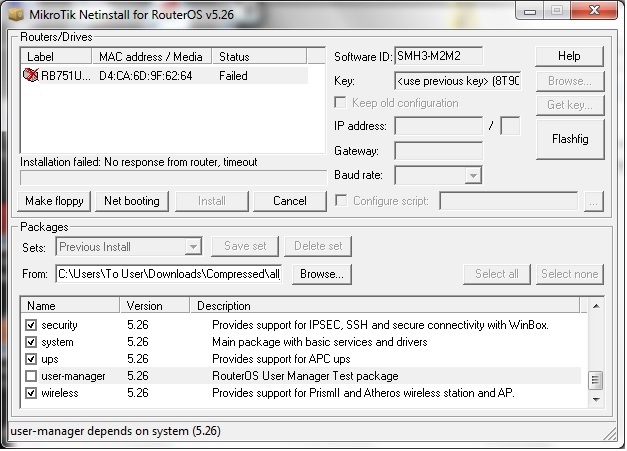Click the Software ID field

coord(438,56)
